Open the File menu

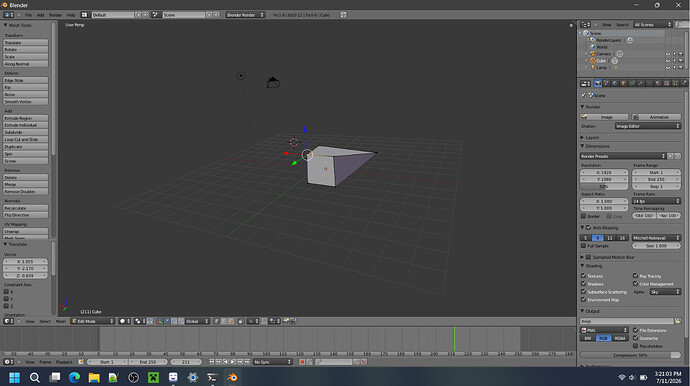(28, 15)
